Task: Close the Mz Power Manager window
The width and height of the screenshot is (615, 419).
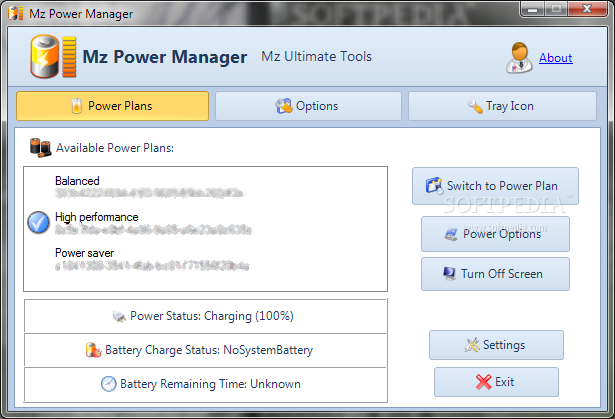Action: pos(587,8)
